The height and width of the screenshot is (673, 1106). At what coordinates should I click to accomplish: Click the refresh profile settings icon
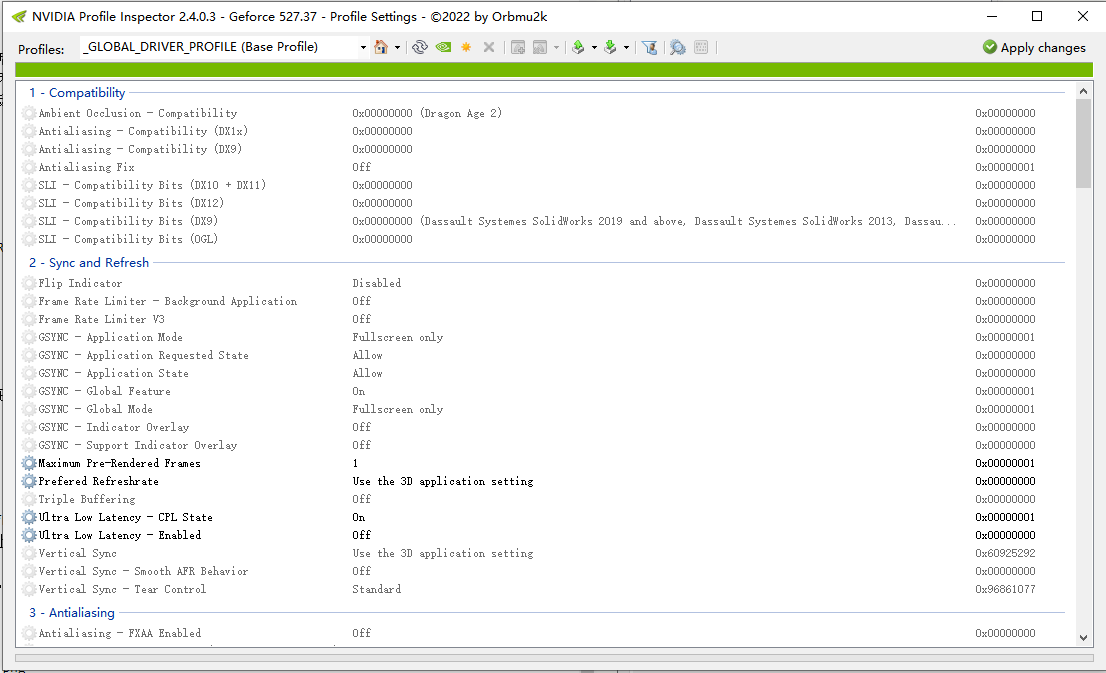click(420, 47)
